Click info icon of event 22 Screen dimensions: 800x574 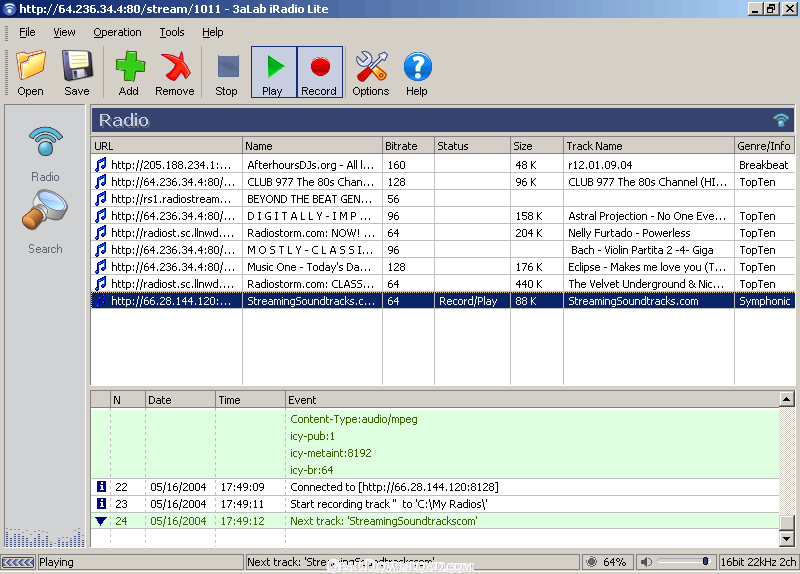click(x=101, y=486)
